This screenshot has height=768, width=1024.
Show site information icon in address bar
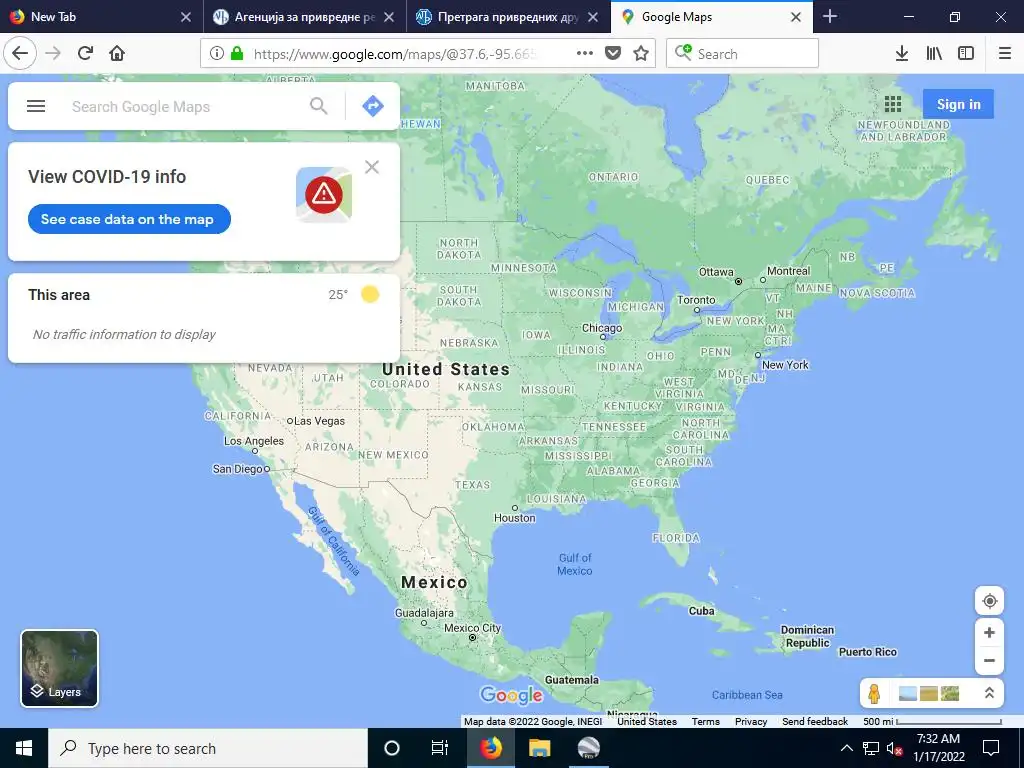[x=216, y=54]
